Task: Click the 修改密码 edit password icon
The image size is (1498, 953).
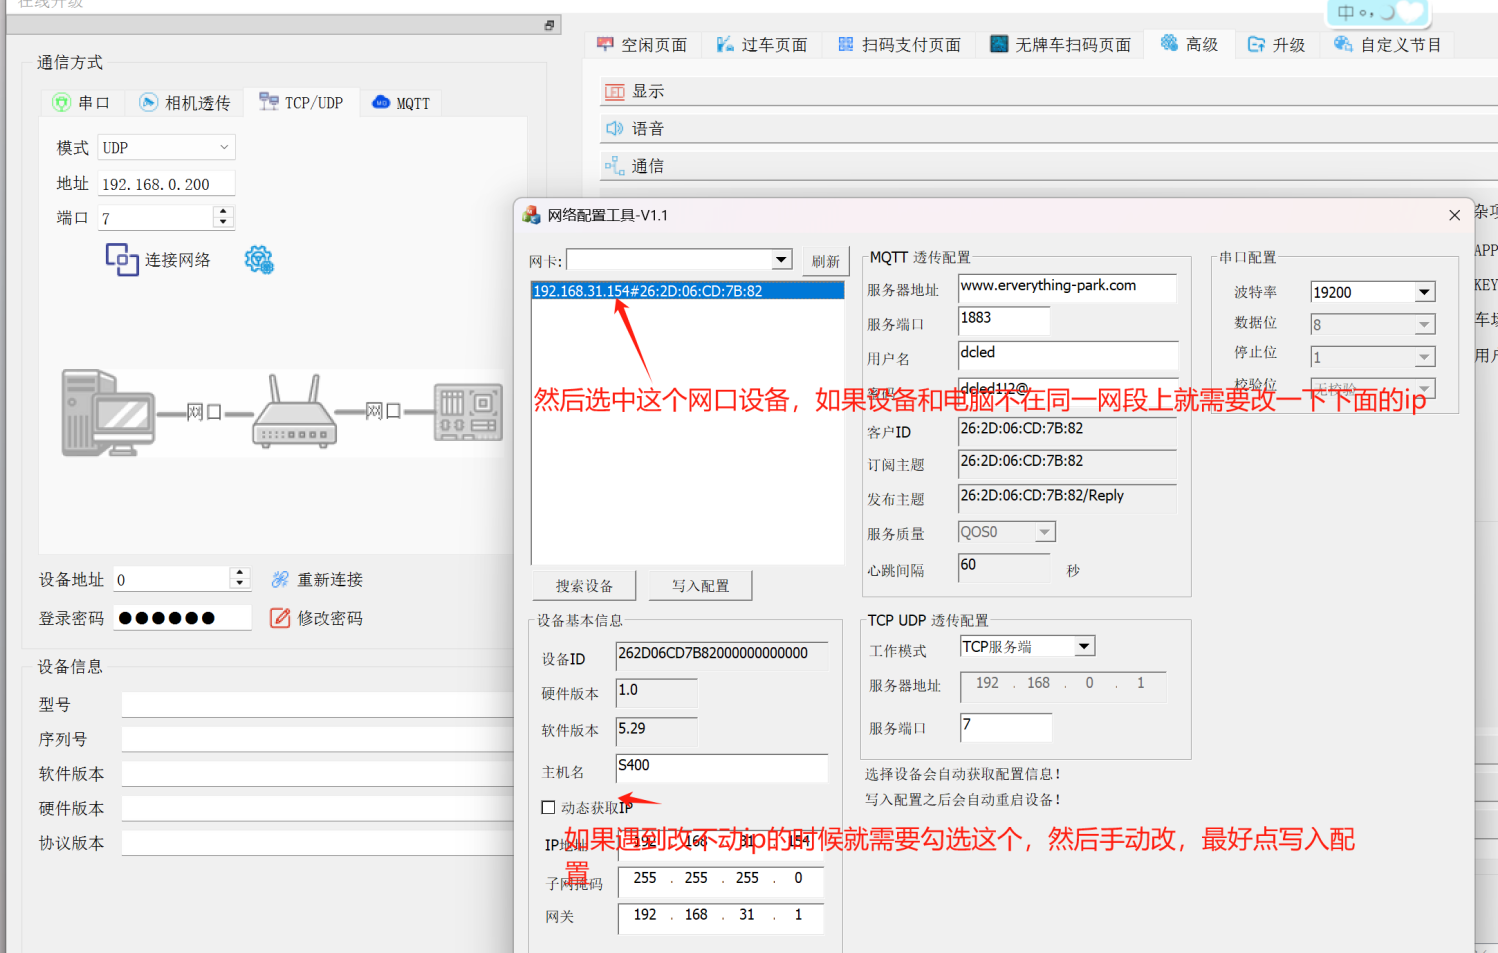Action: [280, 618]
